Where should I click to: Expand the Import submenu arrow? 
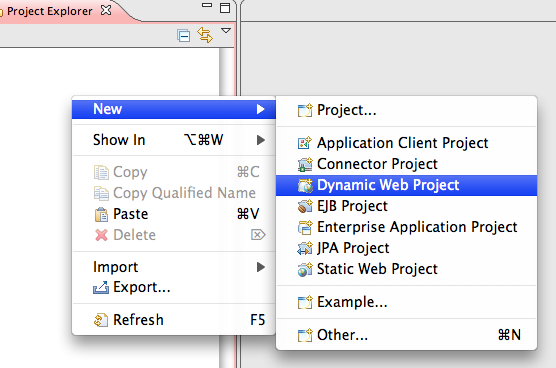[x=261, y=267]
